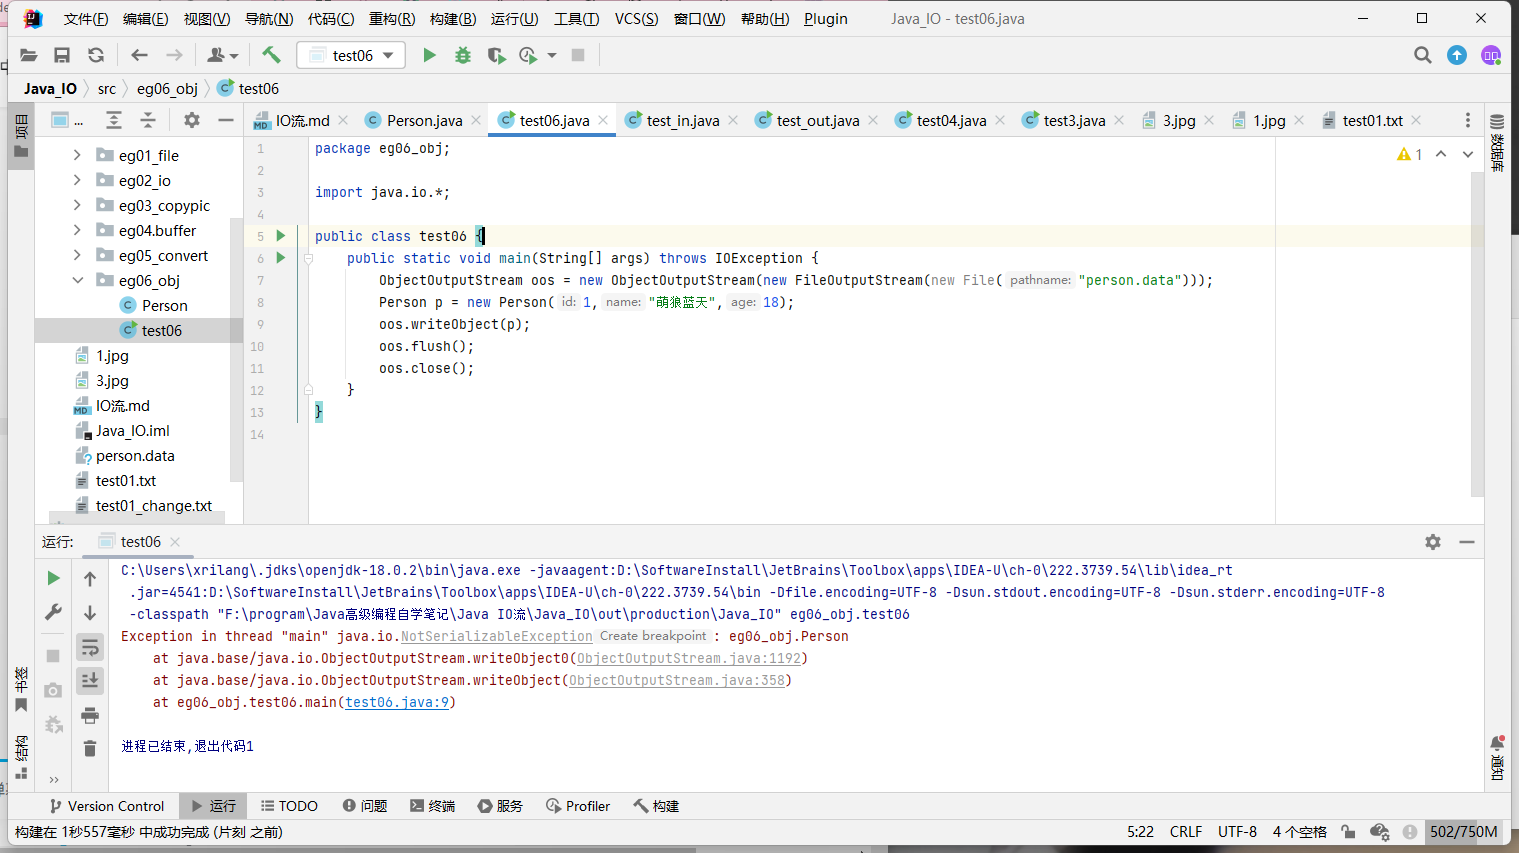The width and height of the screenshot is (1519, 853).
Task: Click the IDE update arrow icon
Action: (x=1457, y=55)
